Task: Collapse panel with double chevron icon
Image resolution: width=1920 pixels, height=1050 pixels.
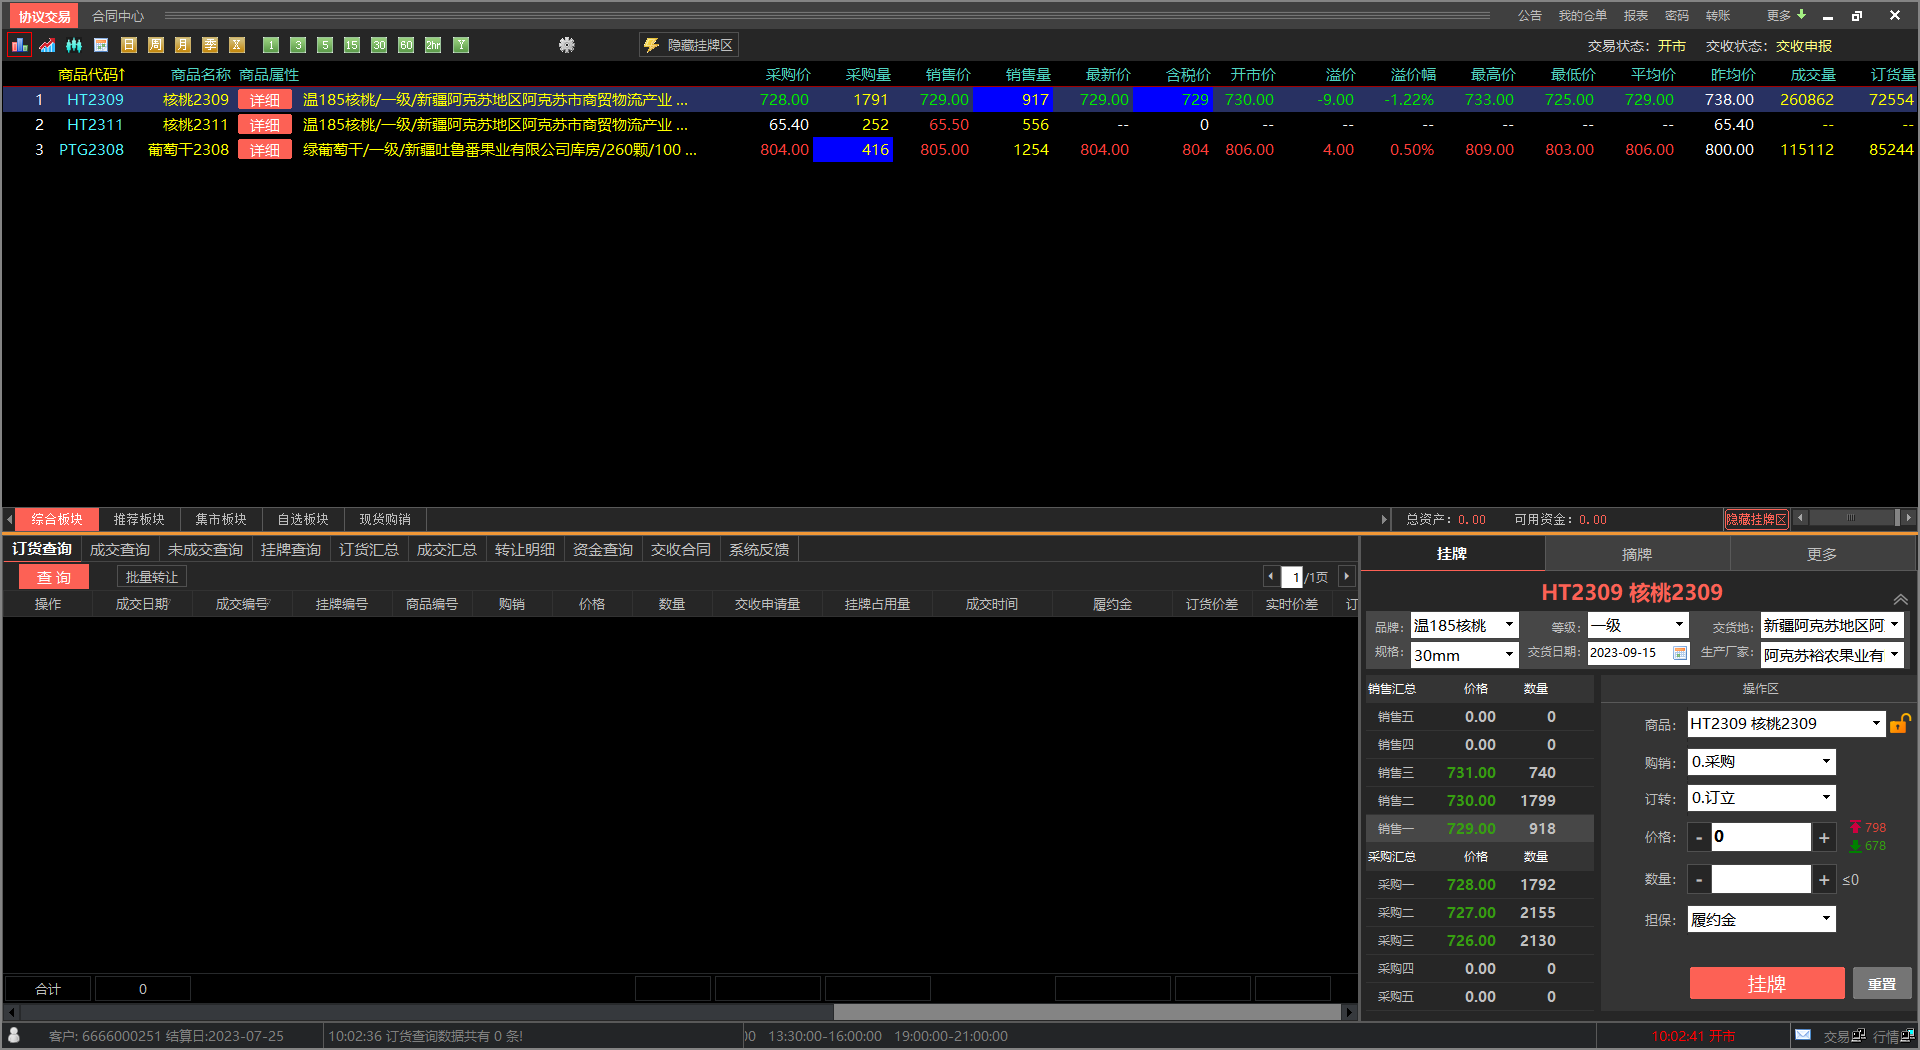Action: 1900,599
